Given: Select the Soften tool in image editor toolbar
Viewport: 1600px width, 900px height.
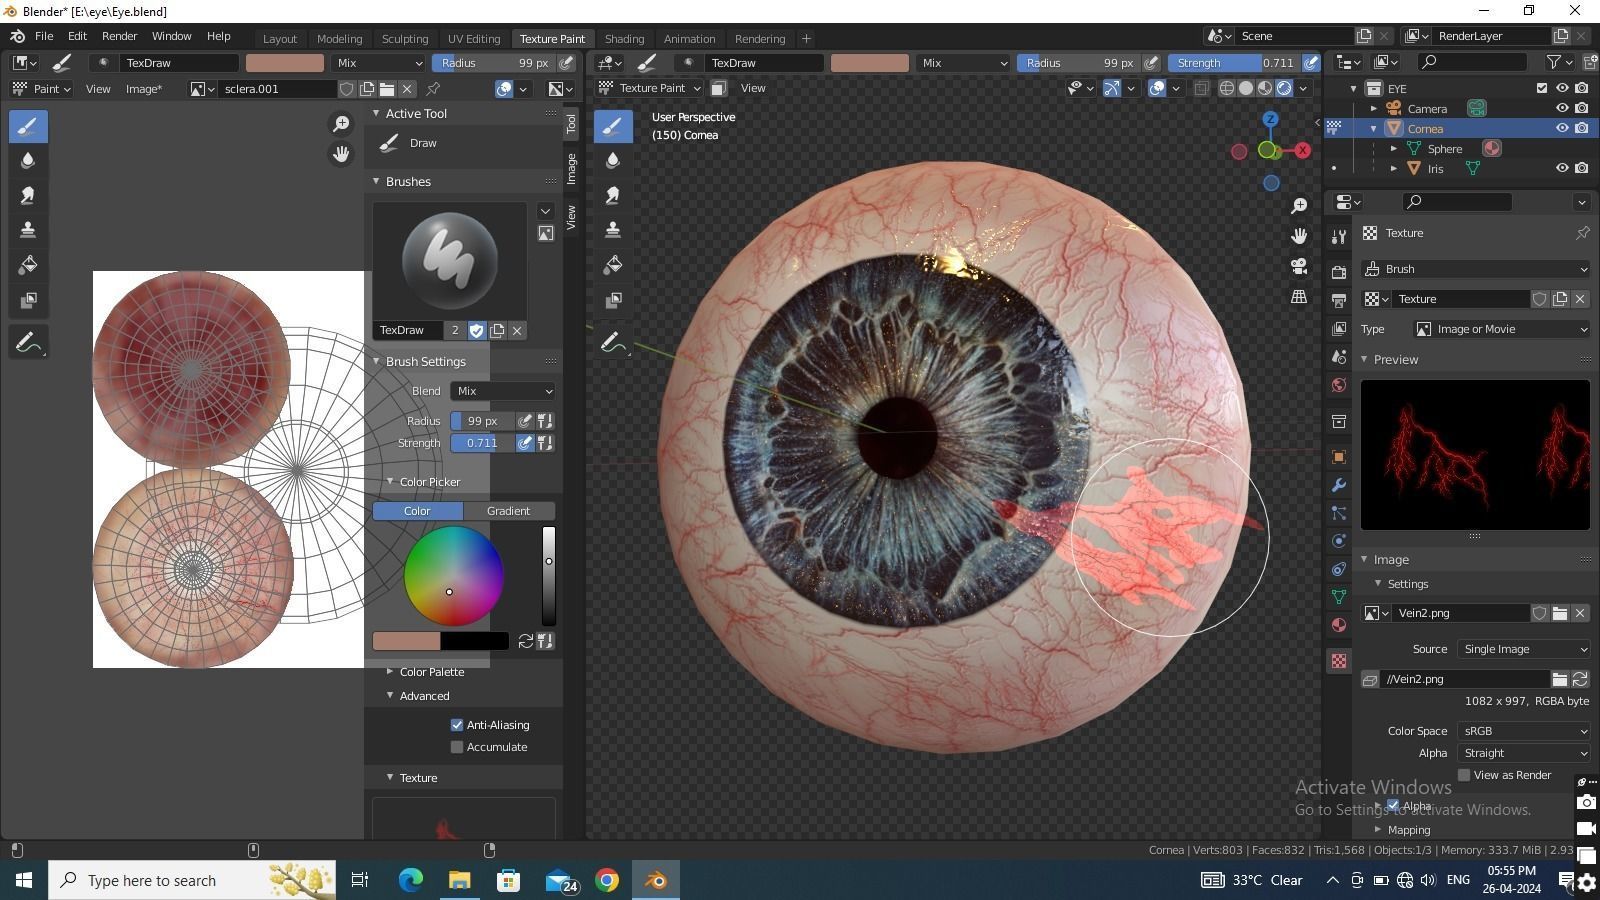Looking at the screenshot, I should coord(28,160).
